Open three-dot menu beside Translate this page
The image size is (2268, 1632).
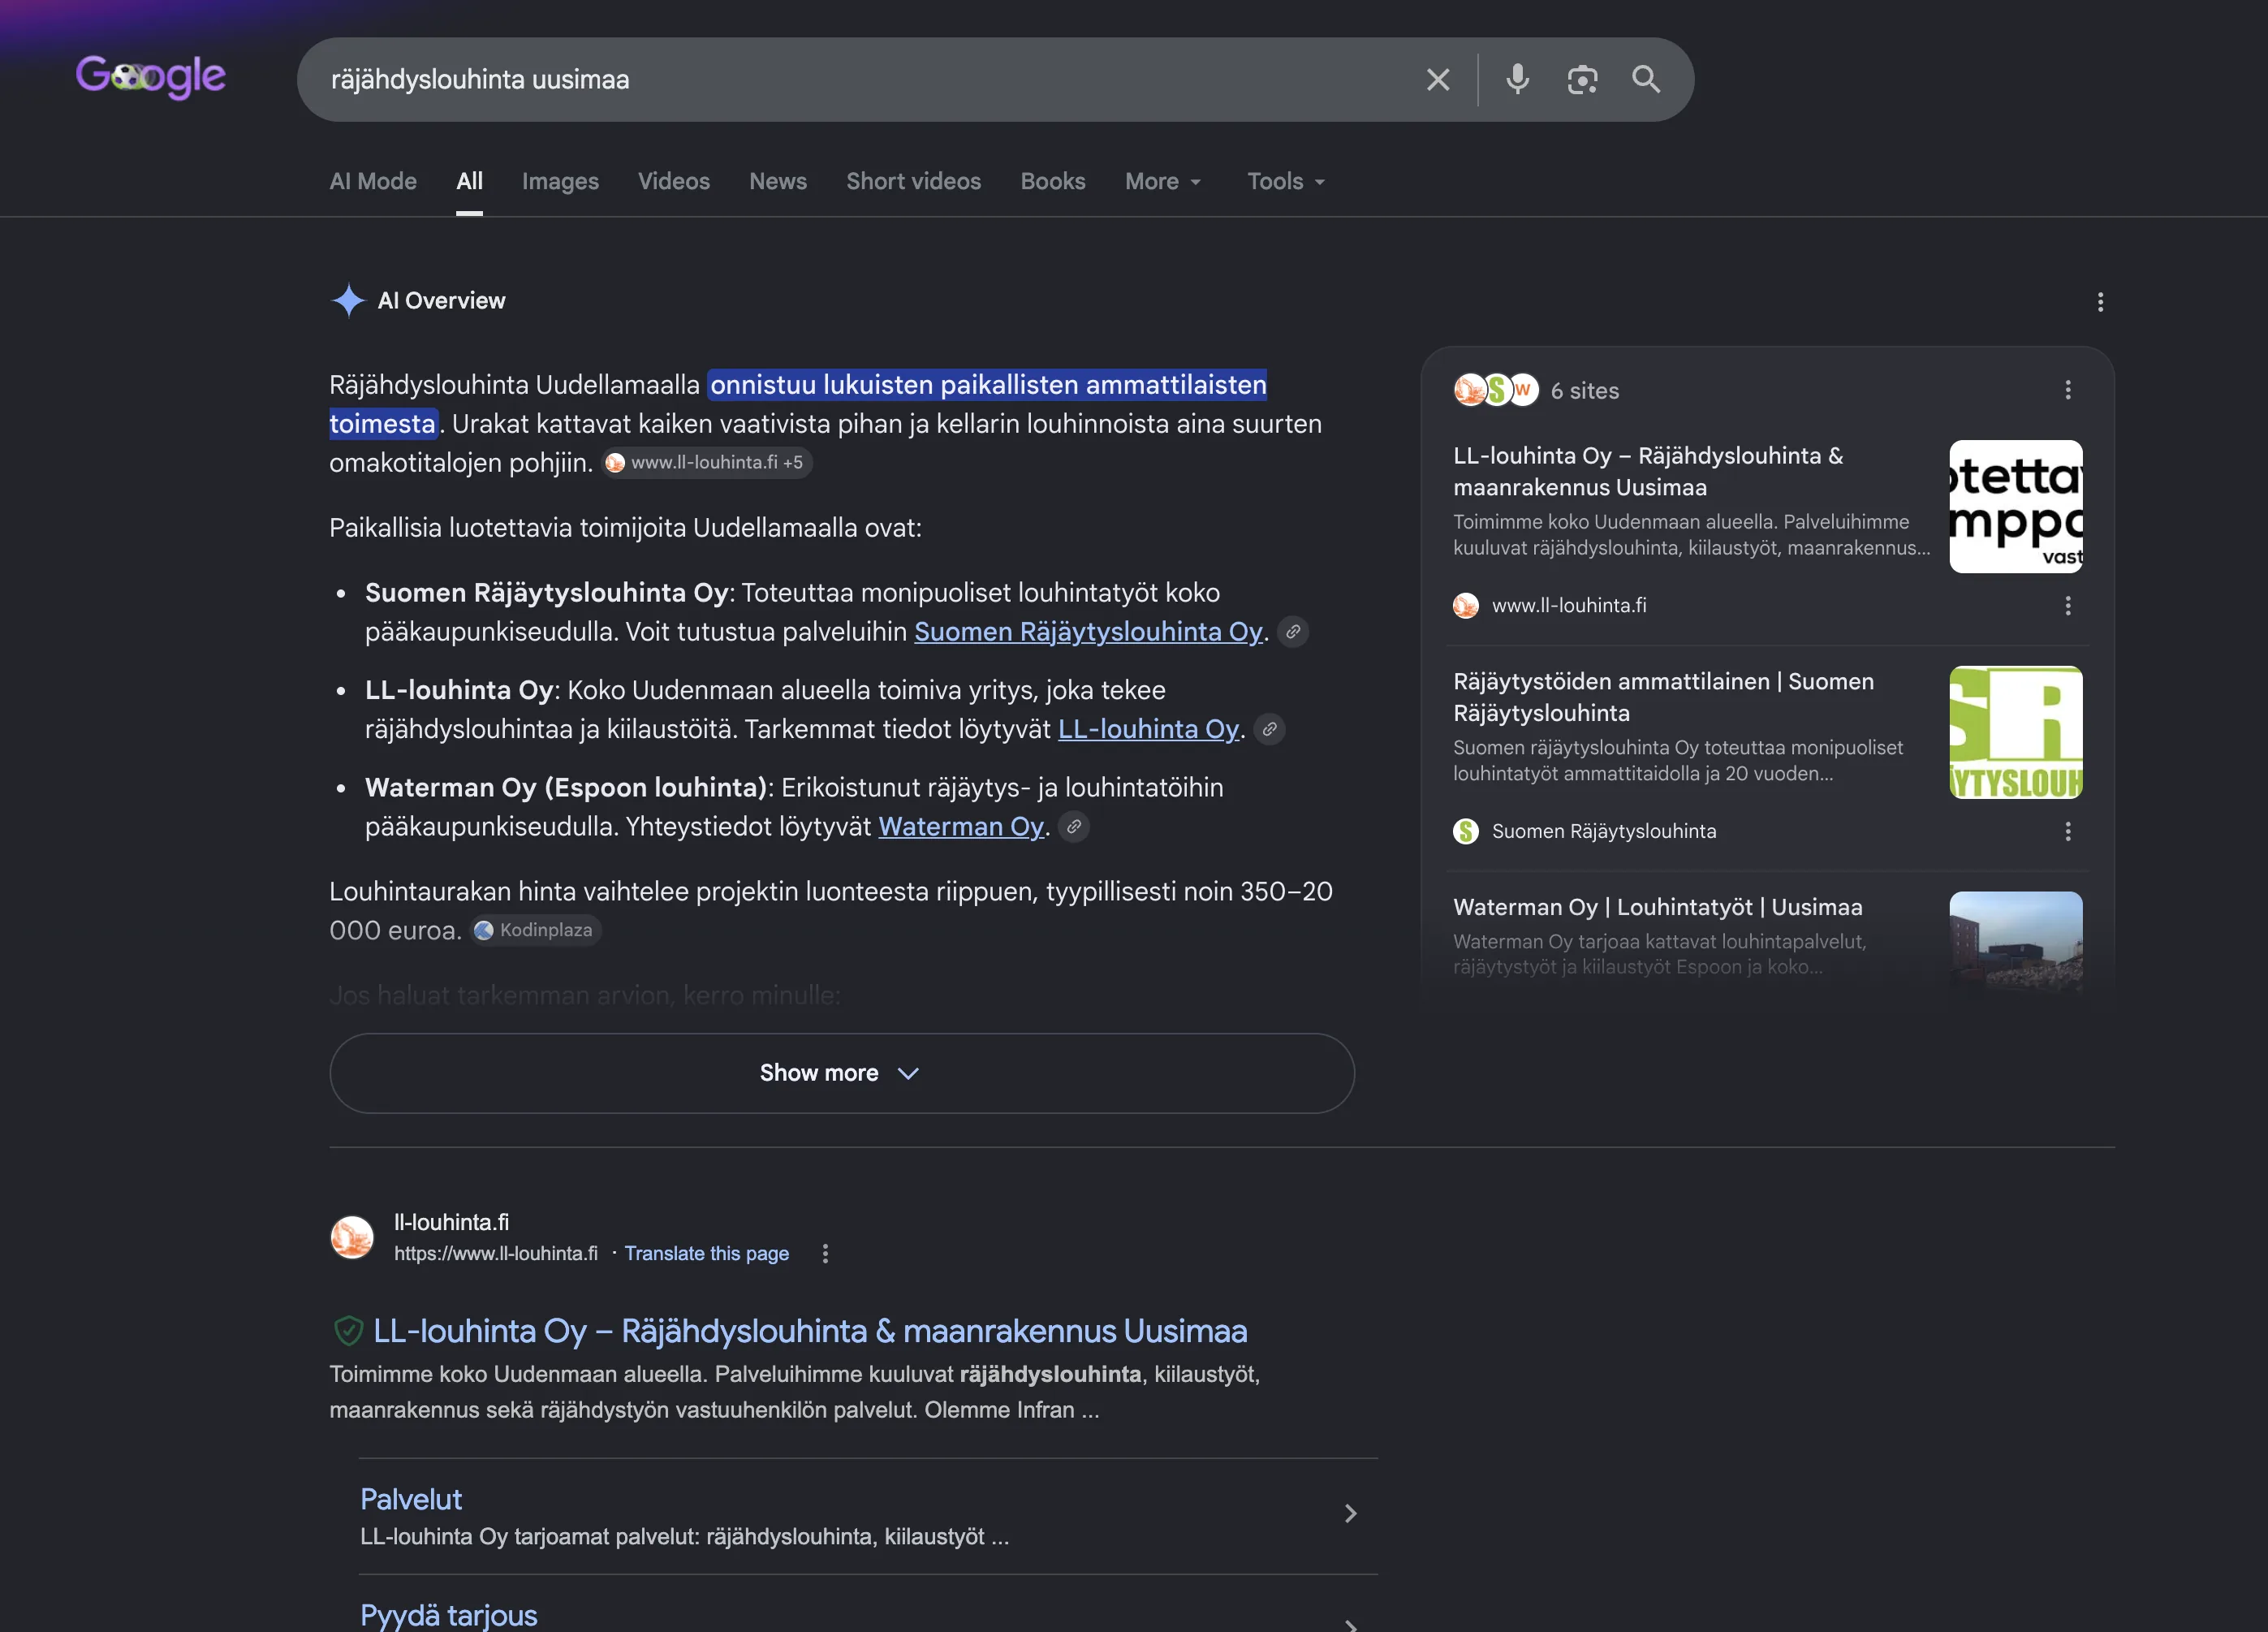click(825, 1254)
